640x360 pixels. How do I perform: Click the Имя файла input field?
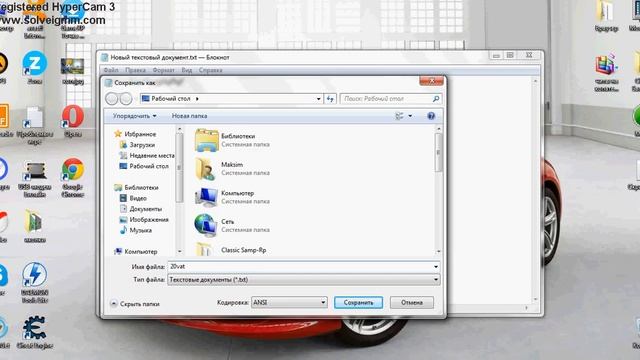coord(300,266)
